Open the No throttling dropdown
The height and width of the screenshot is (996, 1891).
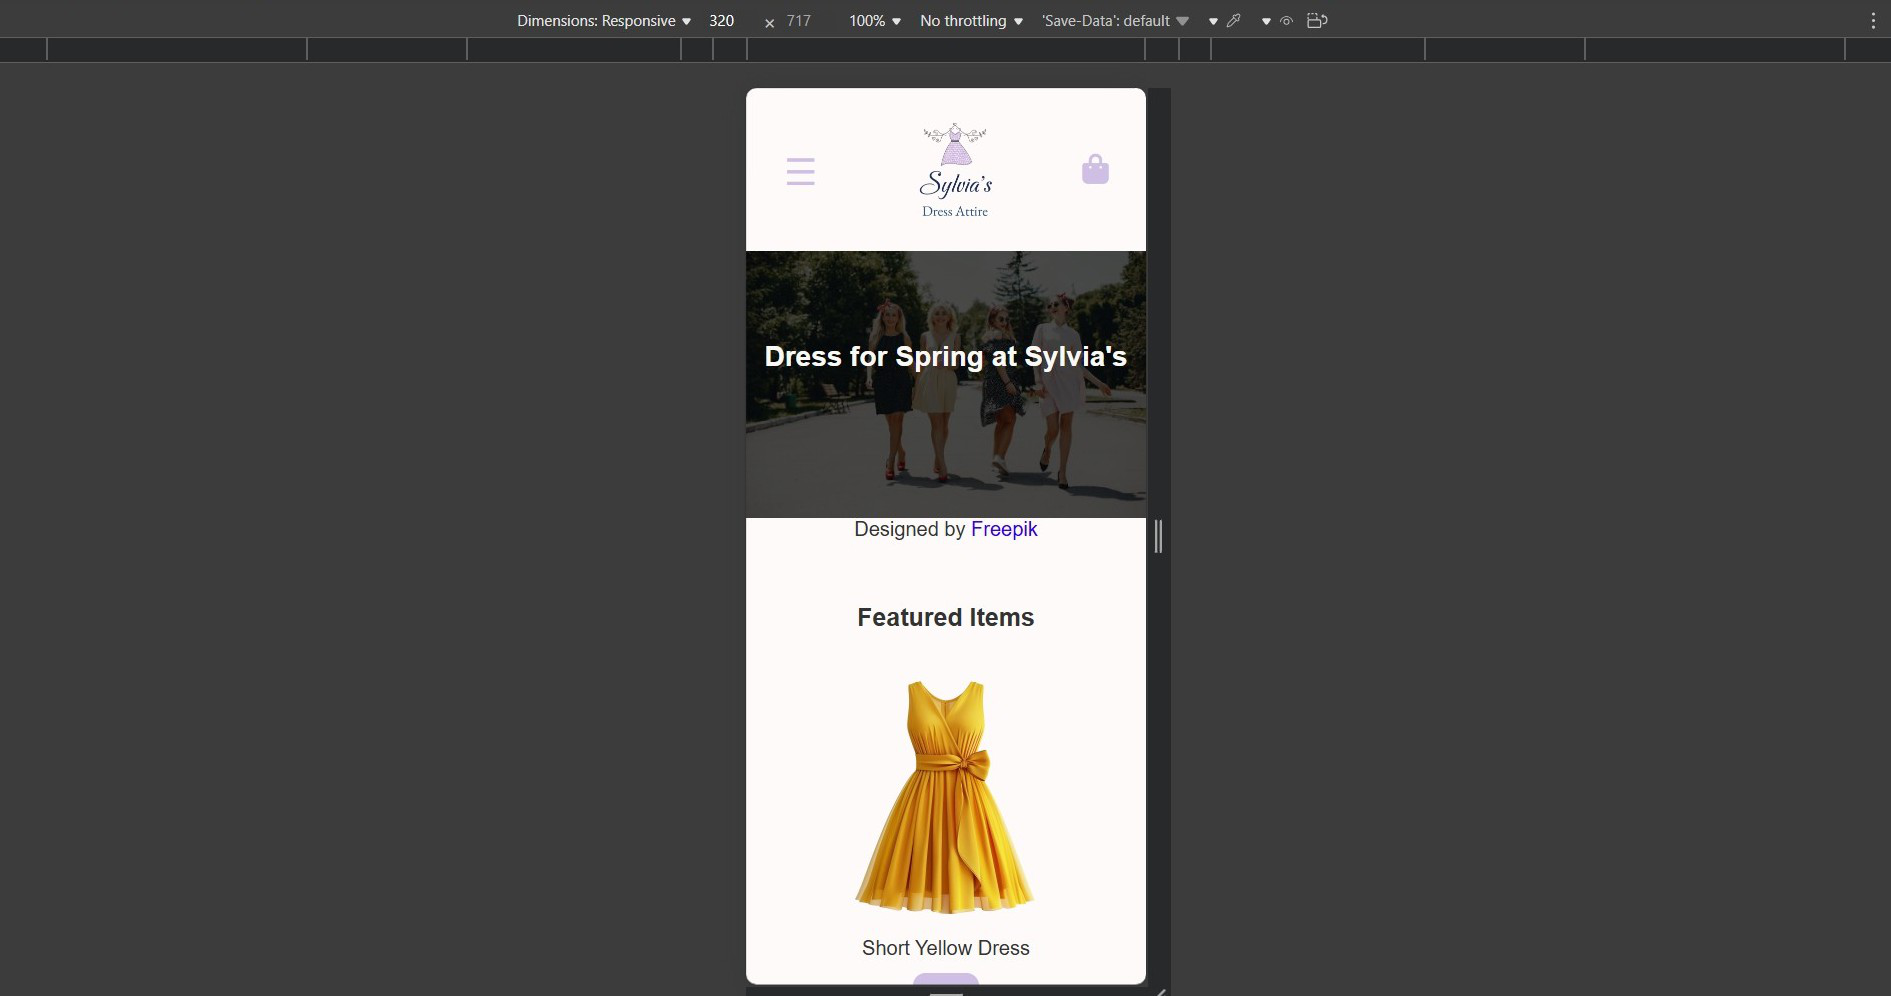[x=970, y=21]
